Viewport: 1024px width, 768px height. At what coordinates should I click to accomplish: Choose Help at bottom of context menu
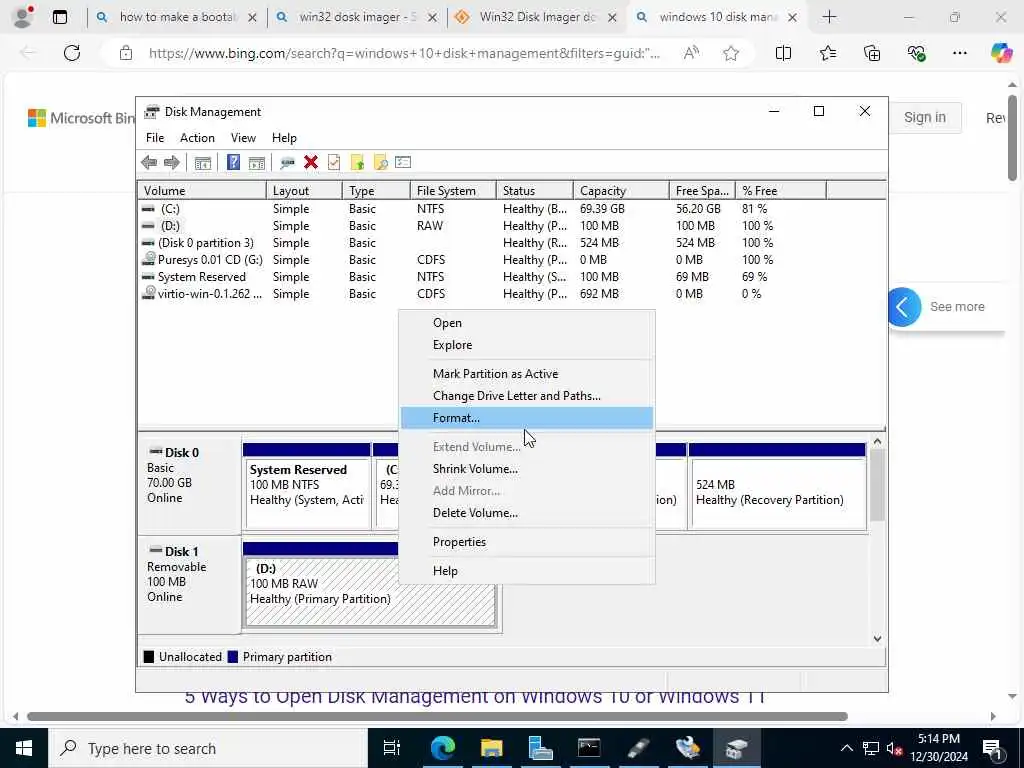526,571
